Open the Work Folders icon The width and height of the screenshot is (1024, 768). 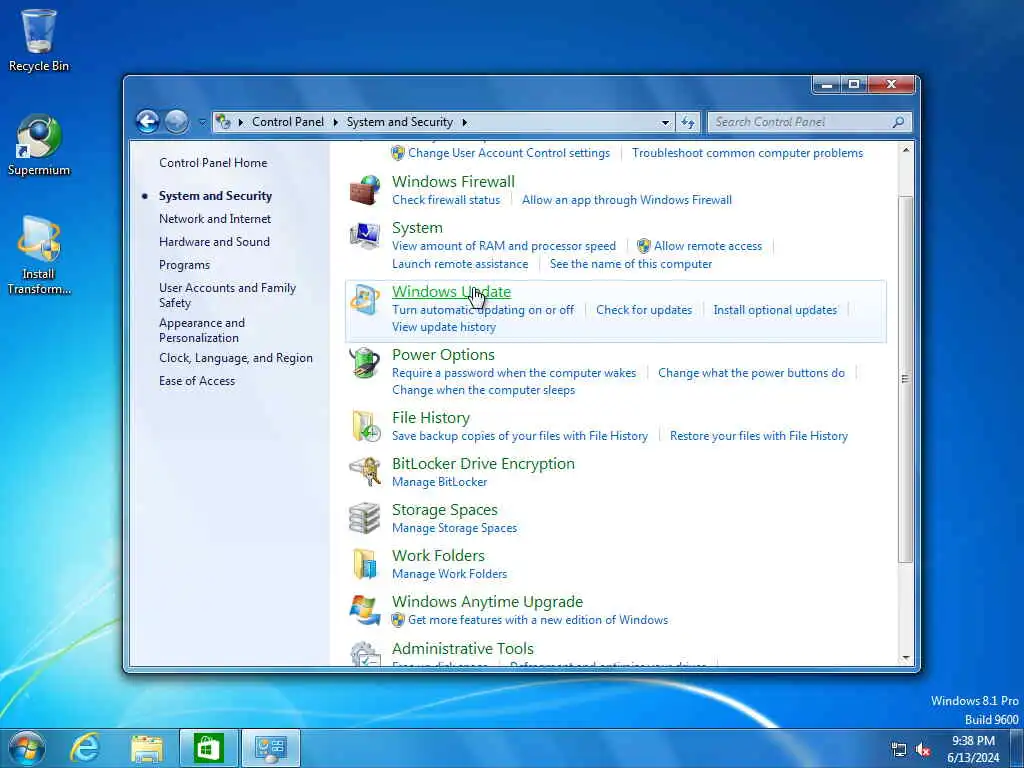pyautogui.click(x=364, y=564)
